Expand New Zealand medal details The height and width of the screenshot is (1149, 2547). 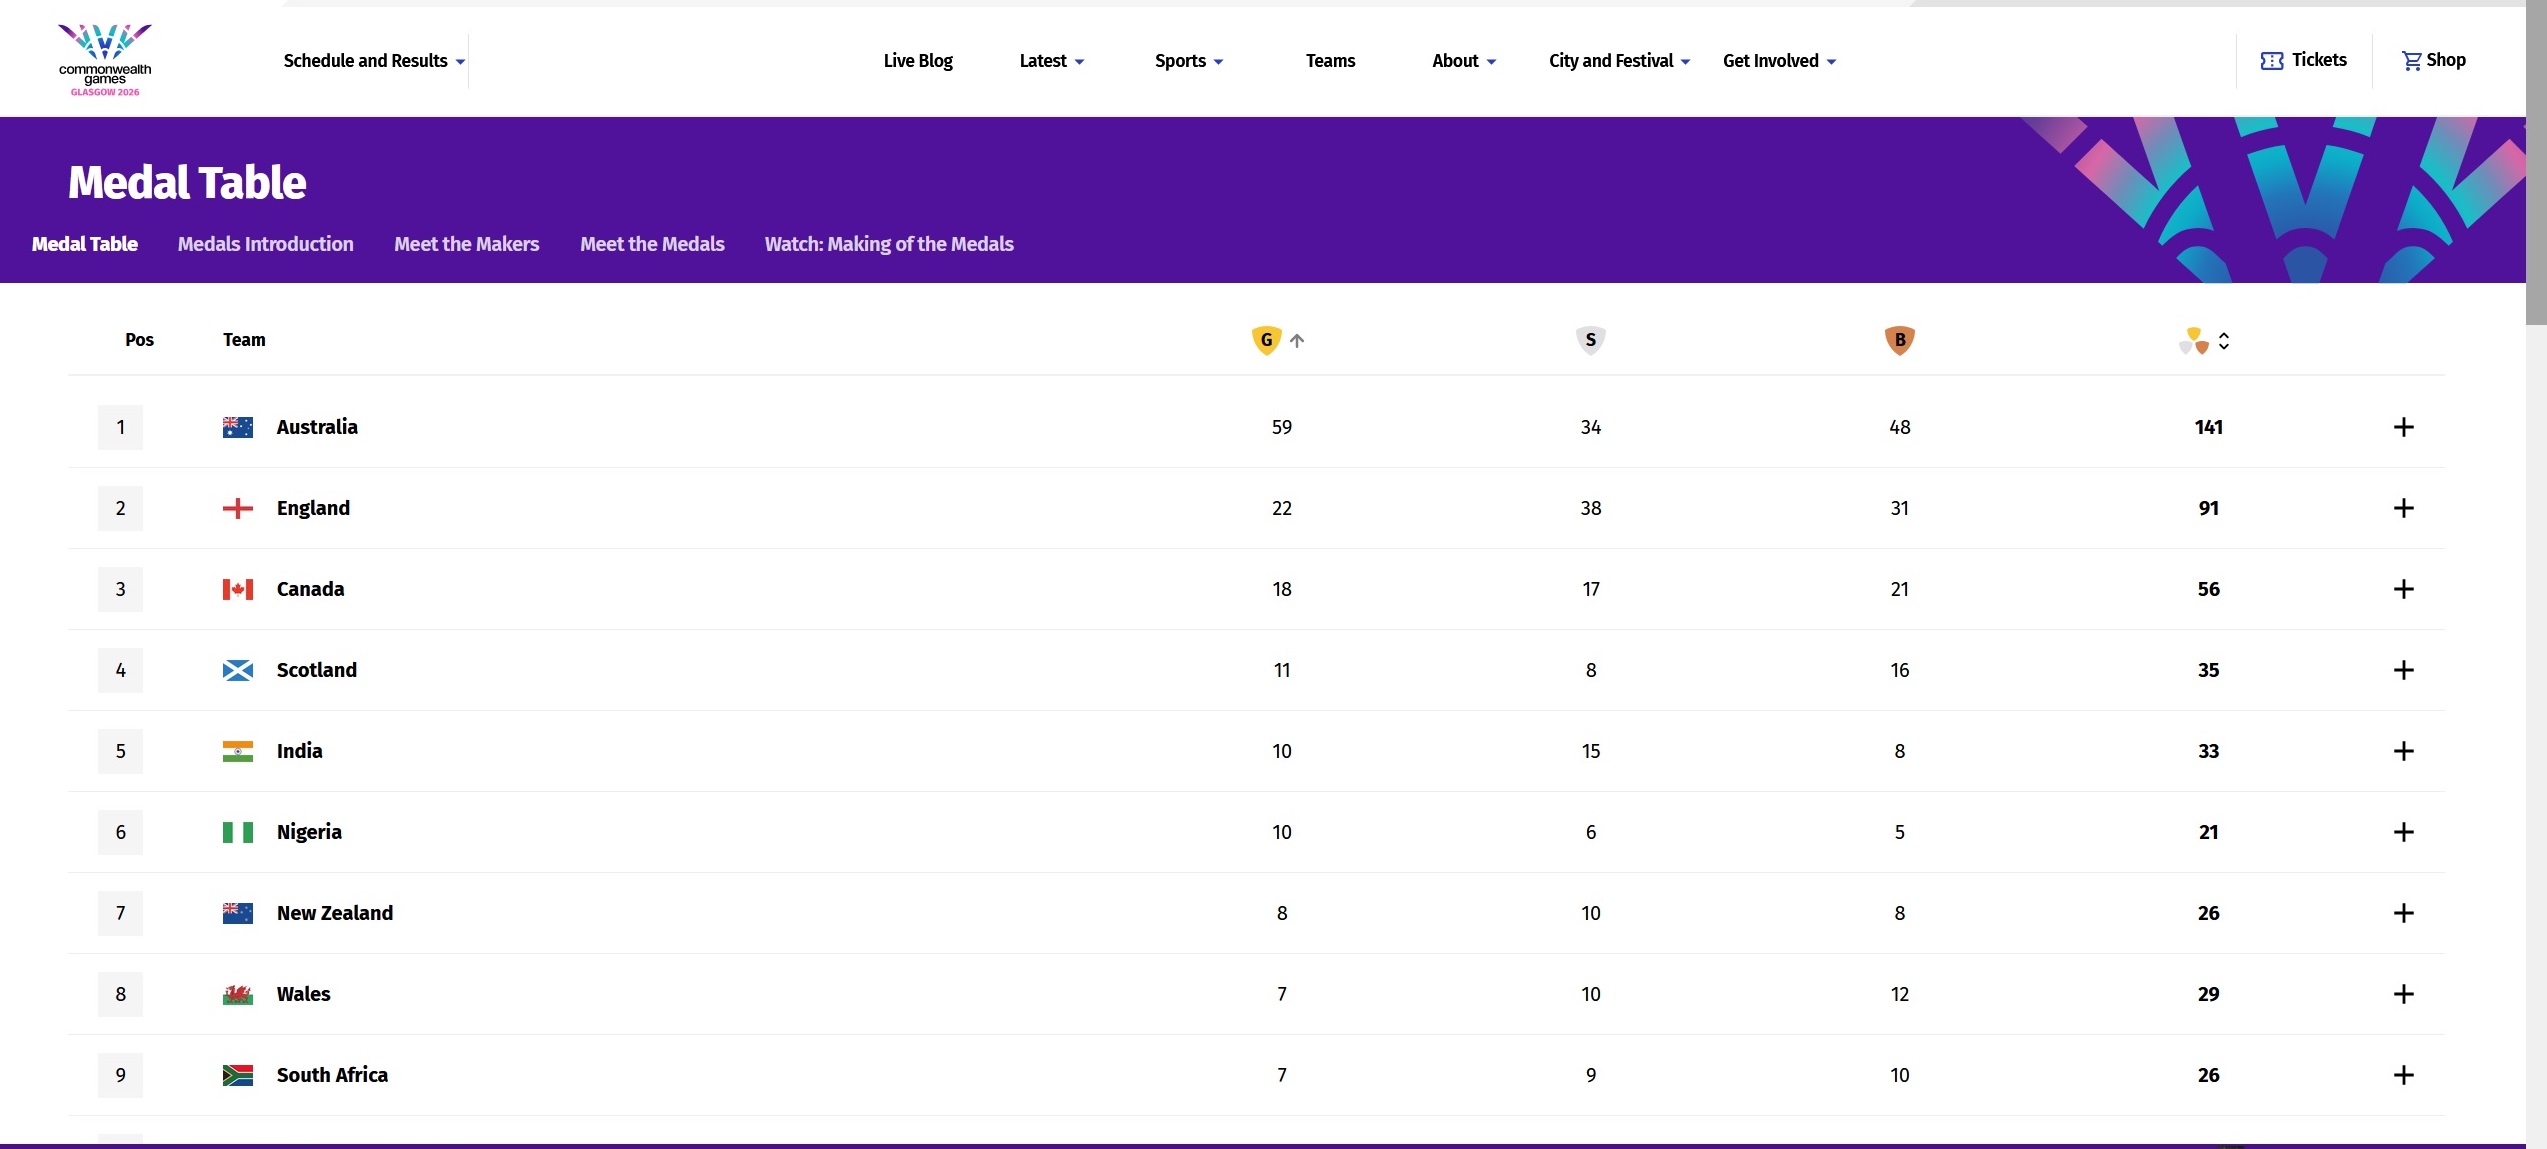(x=2404, y=913)
